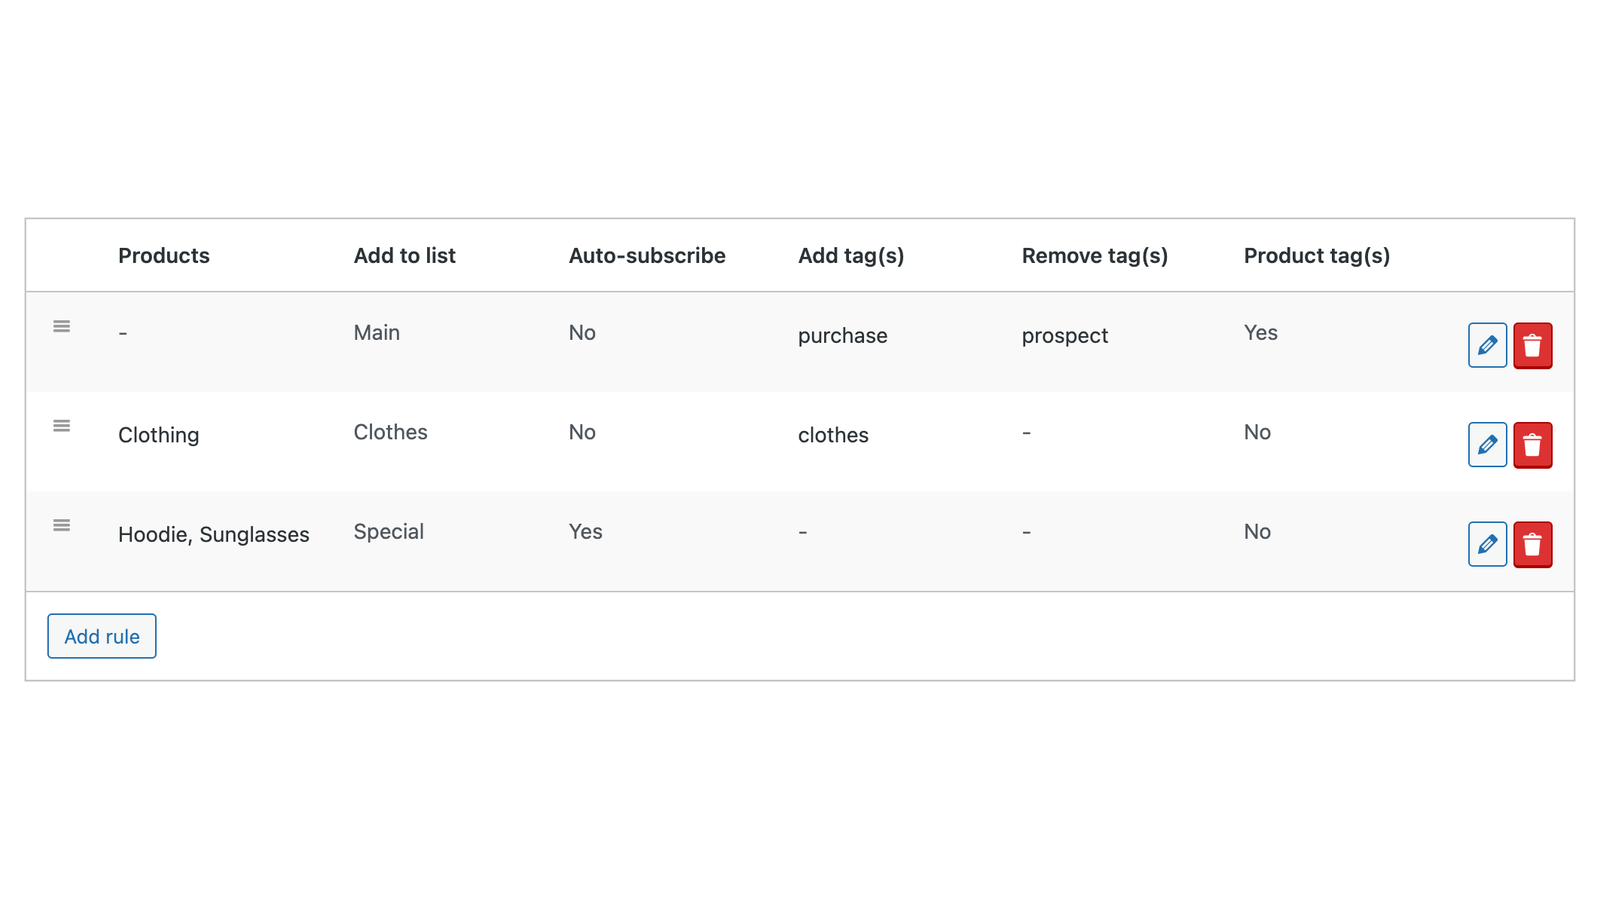Click 'No' auto-subscribe in the Clothing row
The width and height of the screenshot is (1600, 900).
point(582,432)
